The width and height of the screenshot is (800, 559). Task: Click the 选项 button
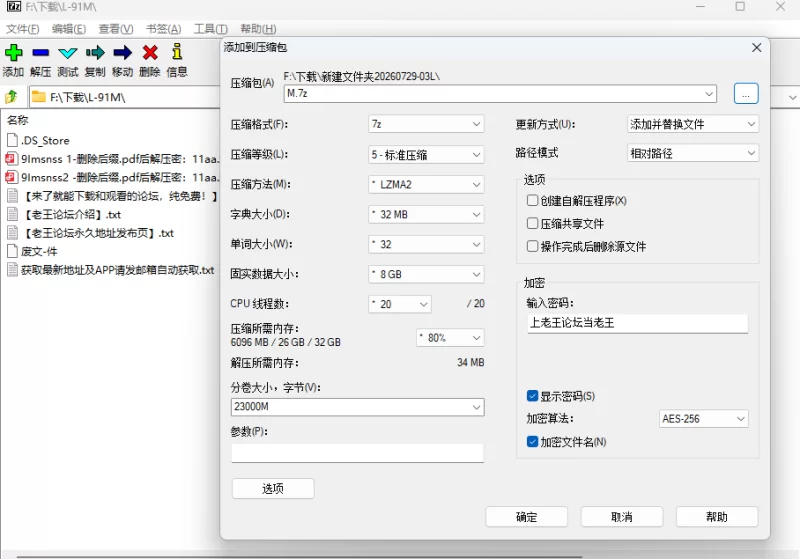coord(273,489)
